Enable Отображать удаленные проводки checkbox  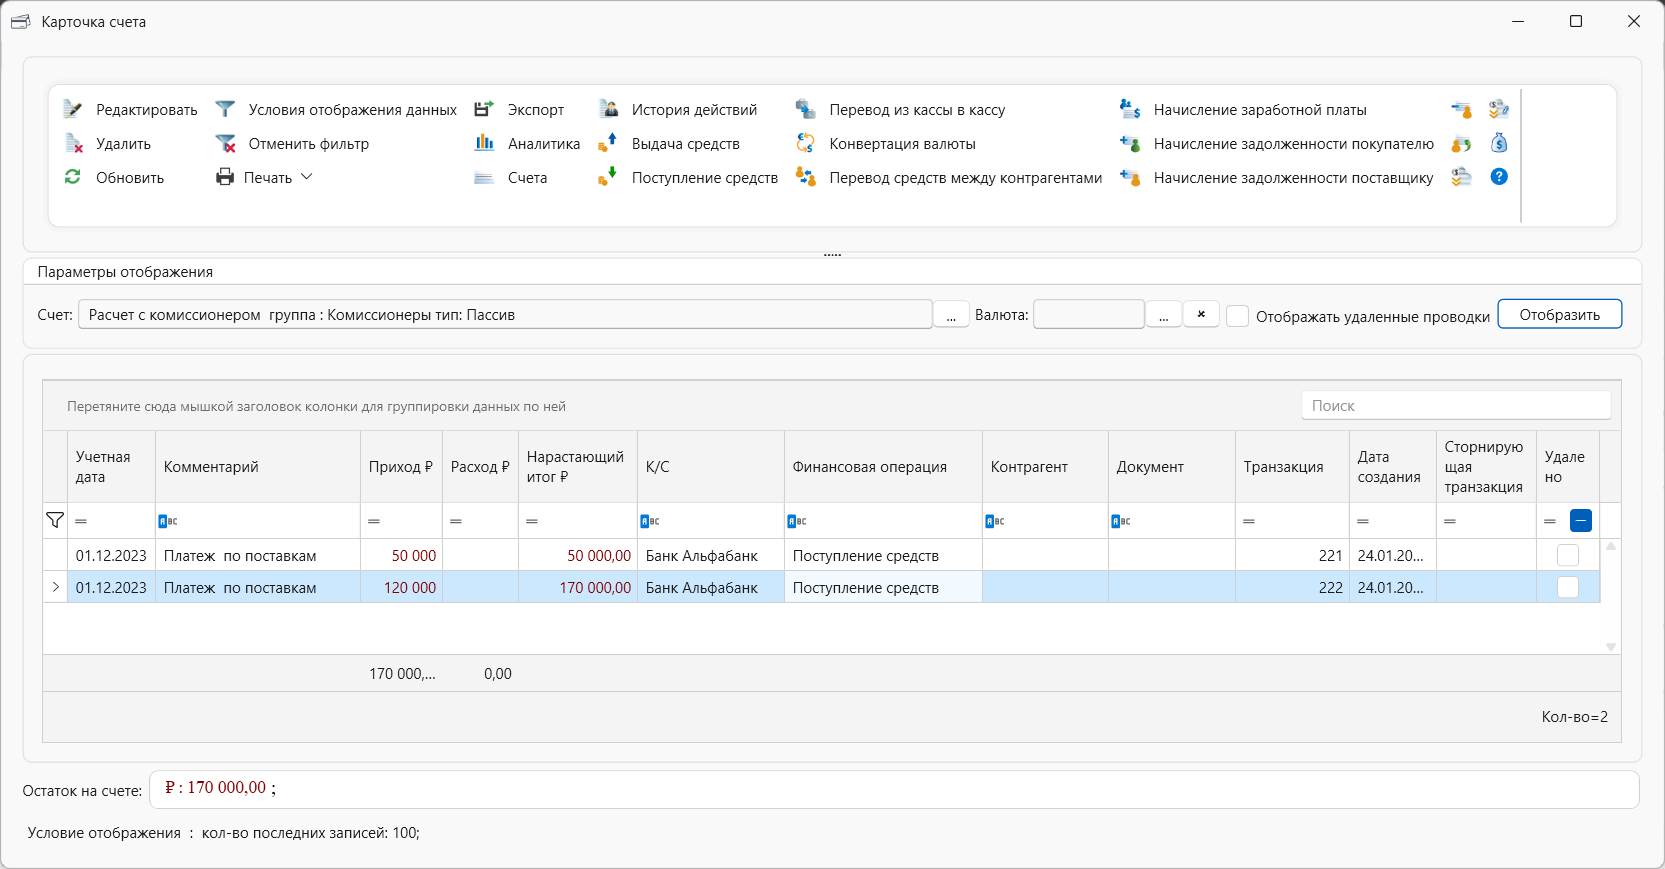click(1237, 316)
